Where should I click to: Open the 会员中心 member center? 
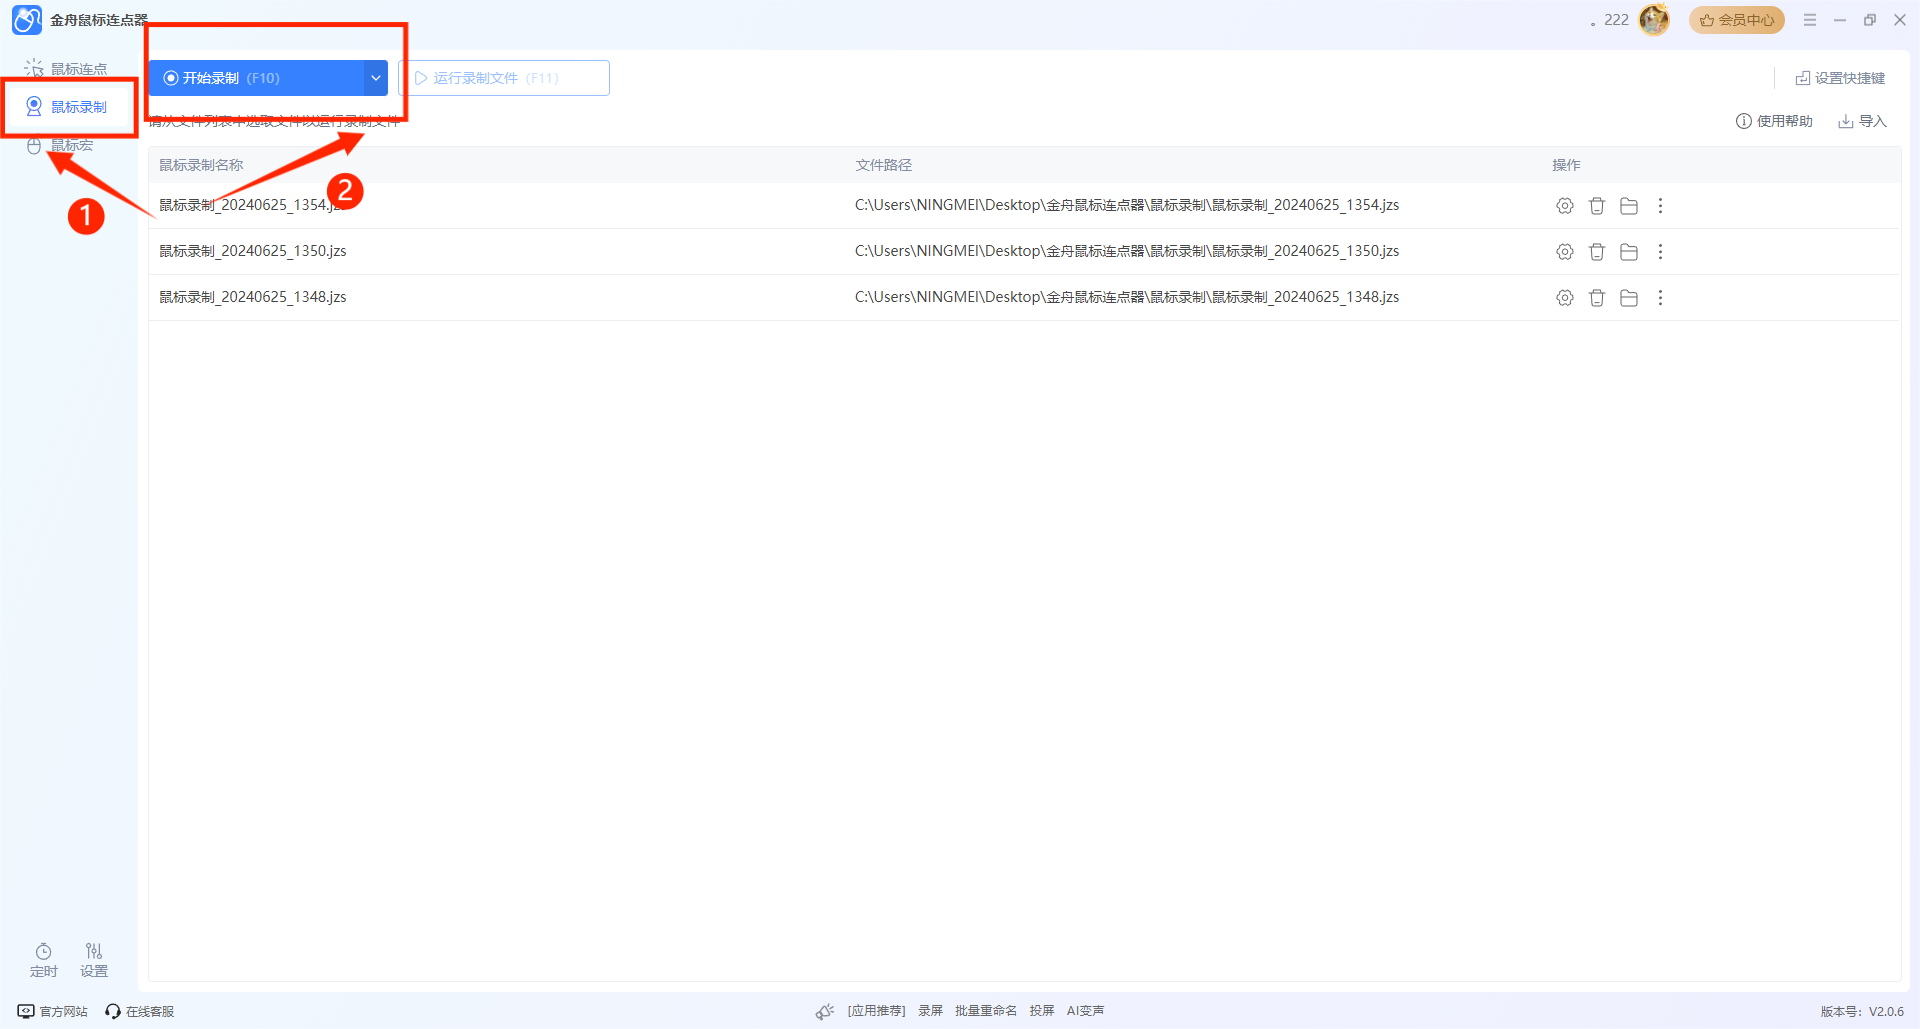tap(1737, 20)
